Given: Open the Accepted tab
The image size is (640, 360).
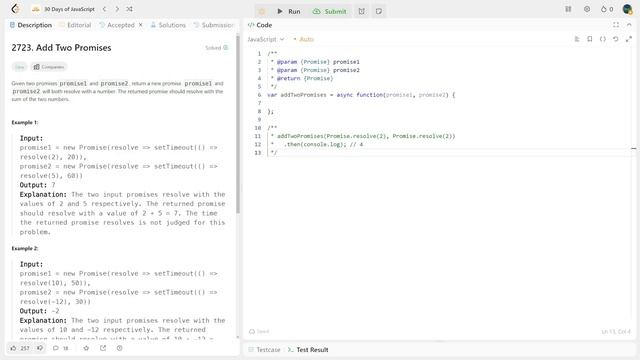Looking at the screenshot, I should click(117, 25).
